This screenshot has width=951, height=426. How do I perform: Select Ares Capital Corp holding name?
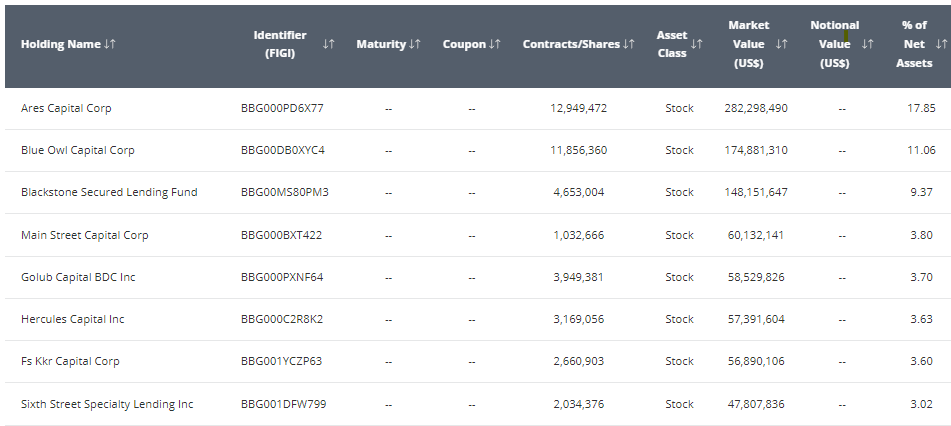66,108
